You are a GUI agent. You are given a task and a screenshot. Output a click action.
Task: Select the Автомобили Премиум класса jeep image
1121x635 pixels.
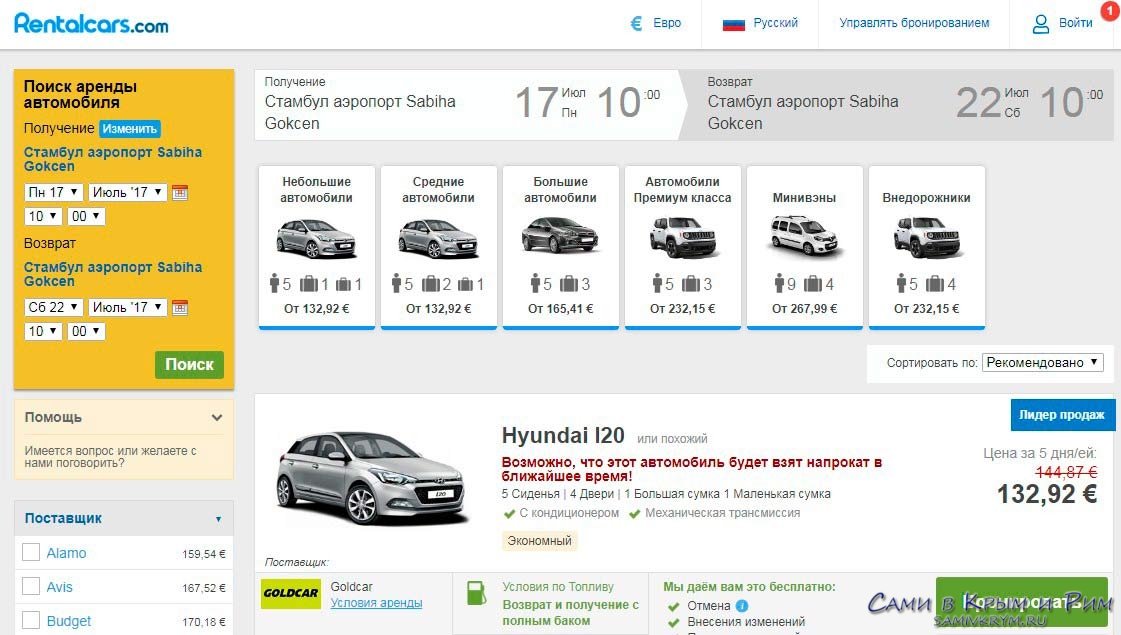pos(683,237)
